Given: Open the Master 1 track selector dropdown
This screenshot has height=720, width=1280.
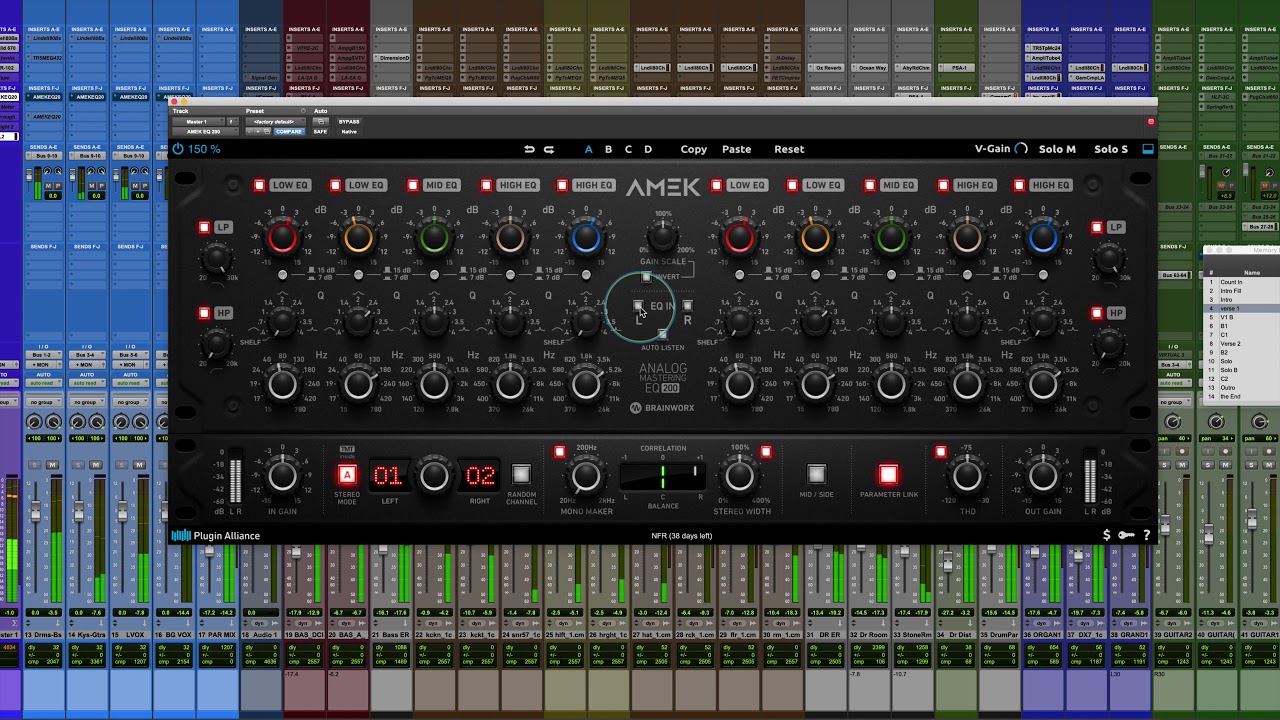Looking at the screenshot, I should [x=198, y=122].
